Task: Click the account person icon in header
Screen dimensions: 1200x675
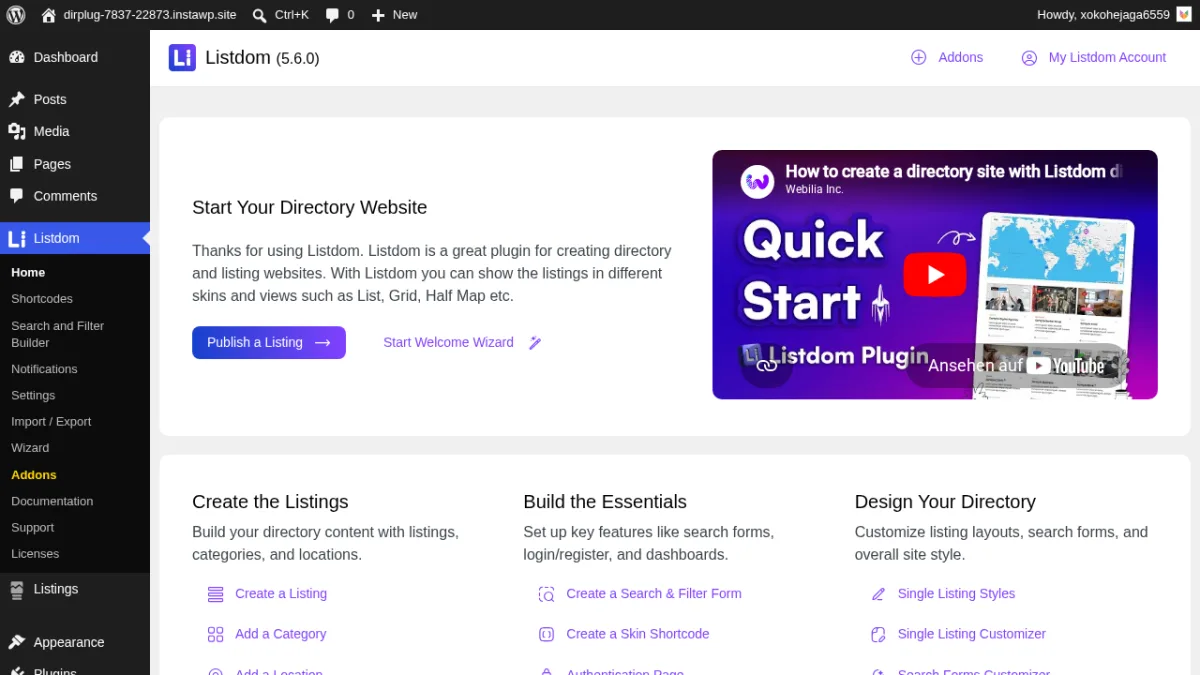Action: tap(1029, 58)
